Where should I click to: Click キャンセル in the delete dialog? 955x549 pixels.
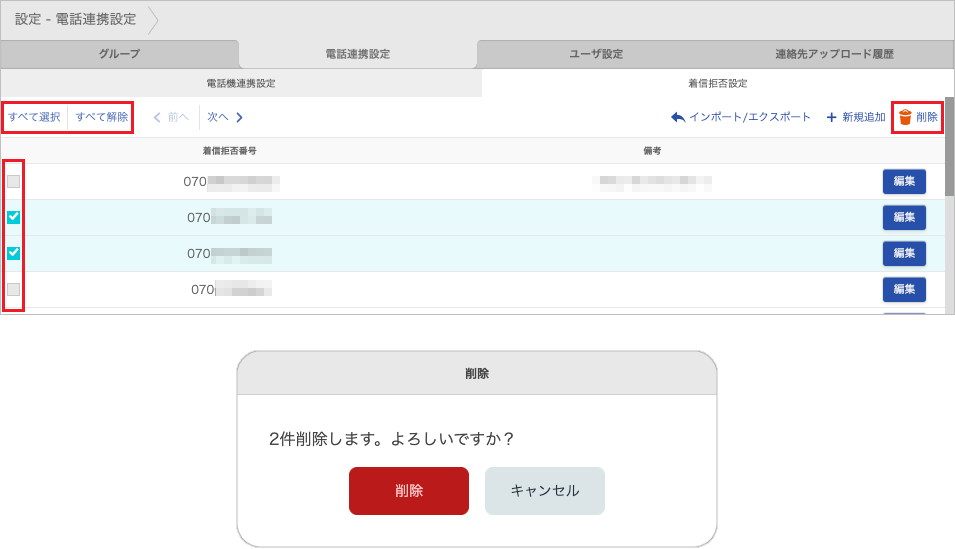(x=544, y=491)
